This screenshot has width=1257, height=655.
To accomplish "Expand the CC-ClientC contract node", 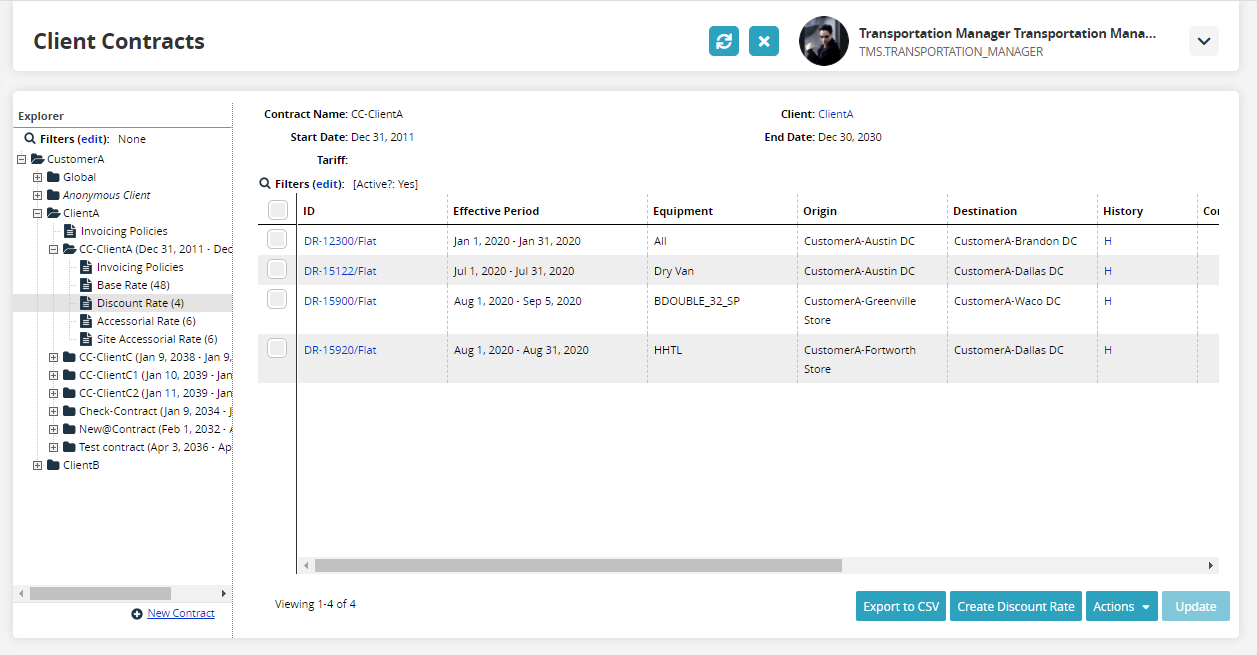I will (54, 357).
